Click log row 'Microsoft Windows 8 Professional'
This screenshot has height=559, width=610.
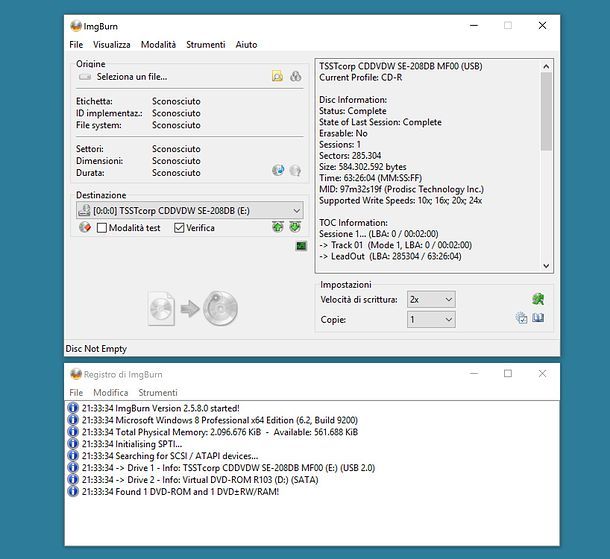(x=220, y=420)
